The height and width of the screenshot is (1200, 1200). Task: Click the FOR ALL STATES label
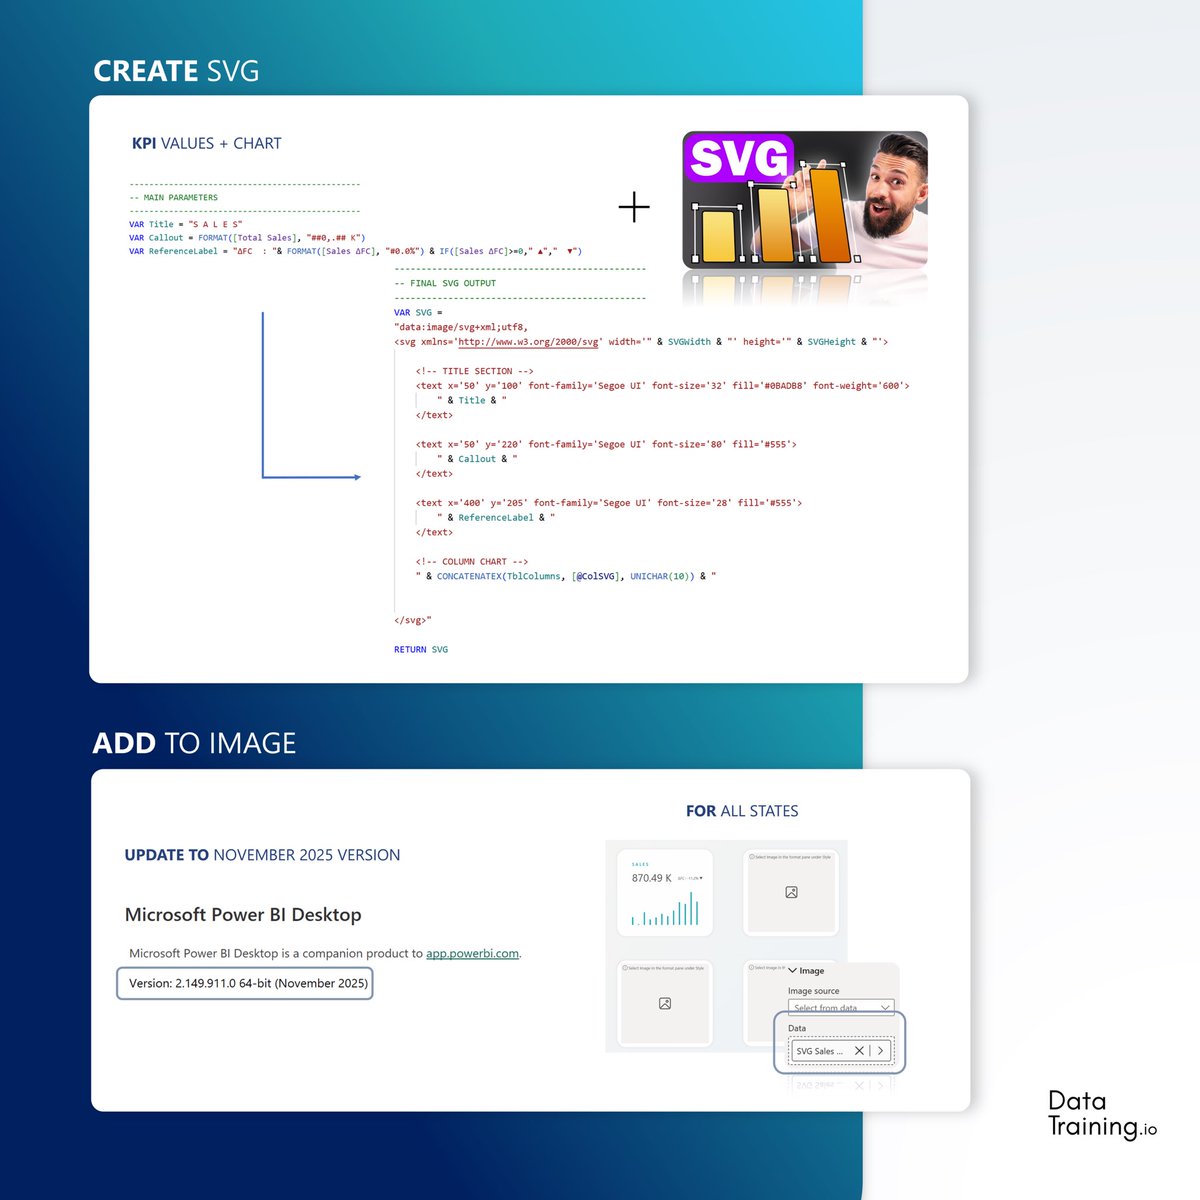click(742, 811)
